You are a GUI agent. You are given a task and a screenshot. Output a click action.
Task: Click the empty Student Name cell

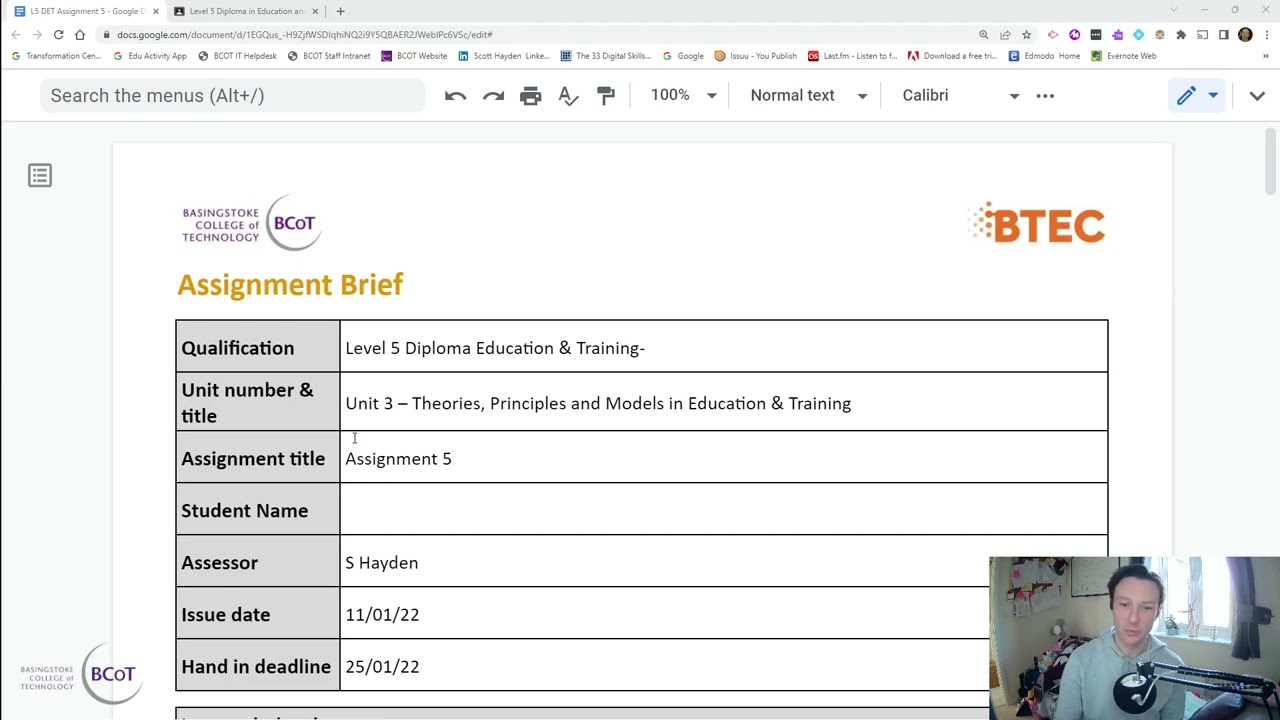point(724,509)
